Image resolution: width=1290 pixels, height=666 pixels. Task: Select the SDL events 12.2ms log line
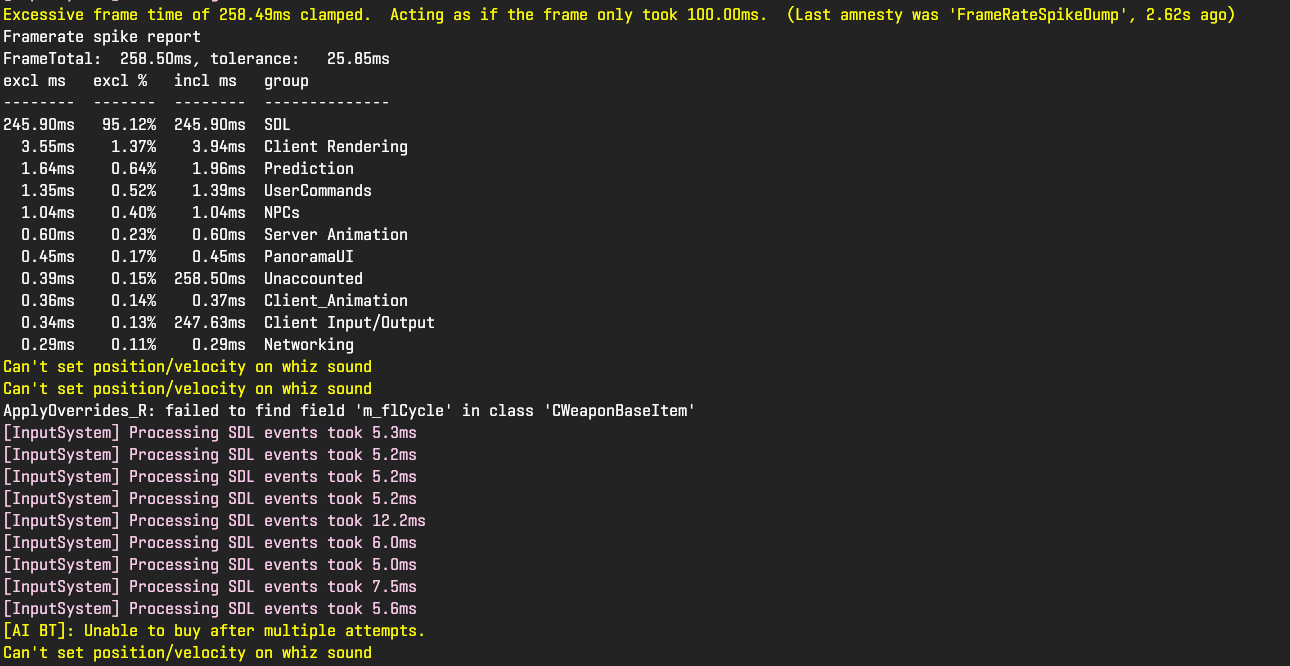click(x=214, y=521)
